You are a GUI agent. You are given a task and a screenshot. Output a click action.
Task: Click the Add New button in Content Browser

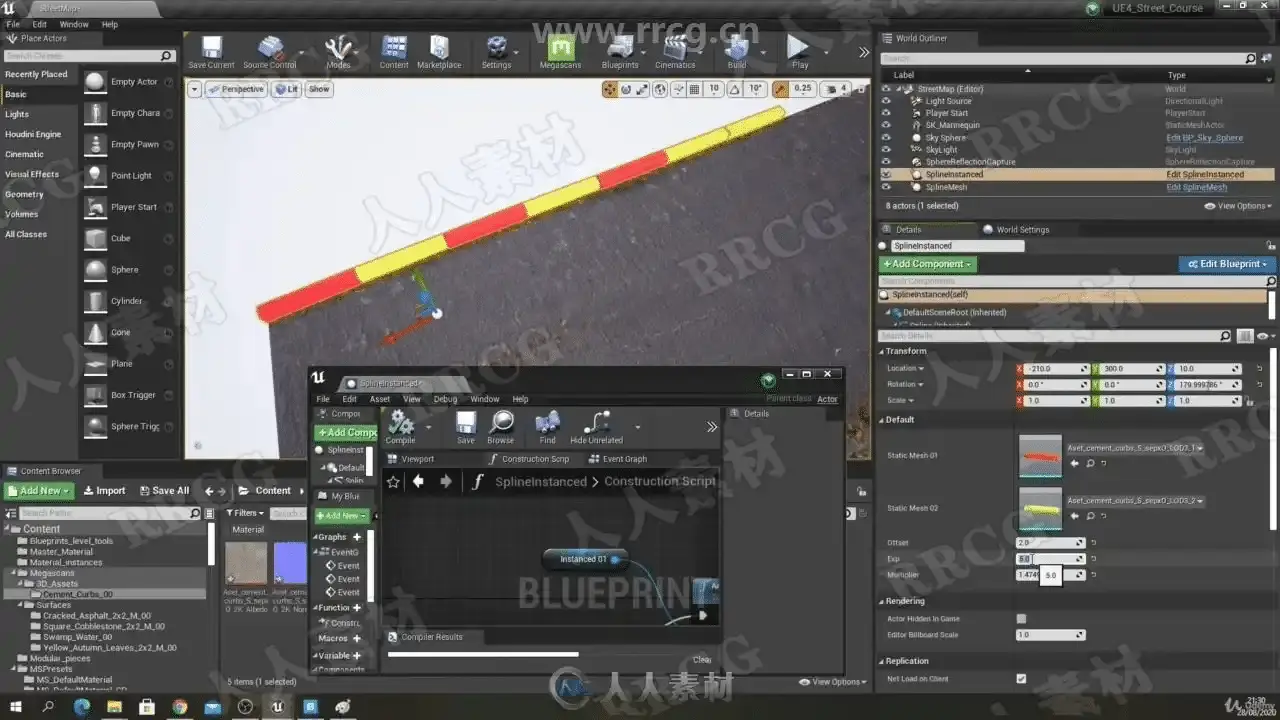click(39, 491)
